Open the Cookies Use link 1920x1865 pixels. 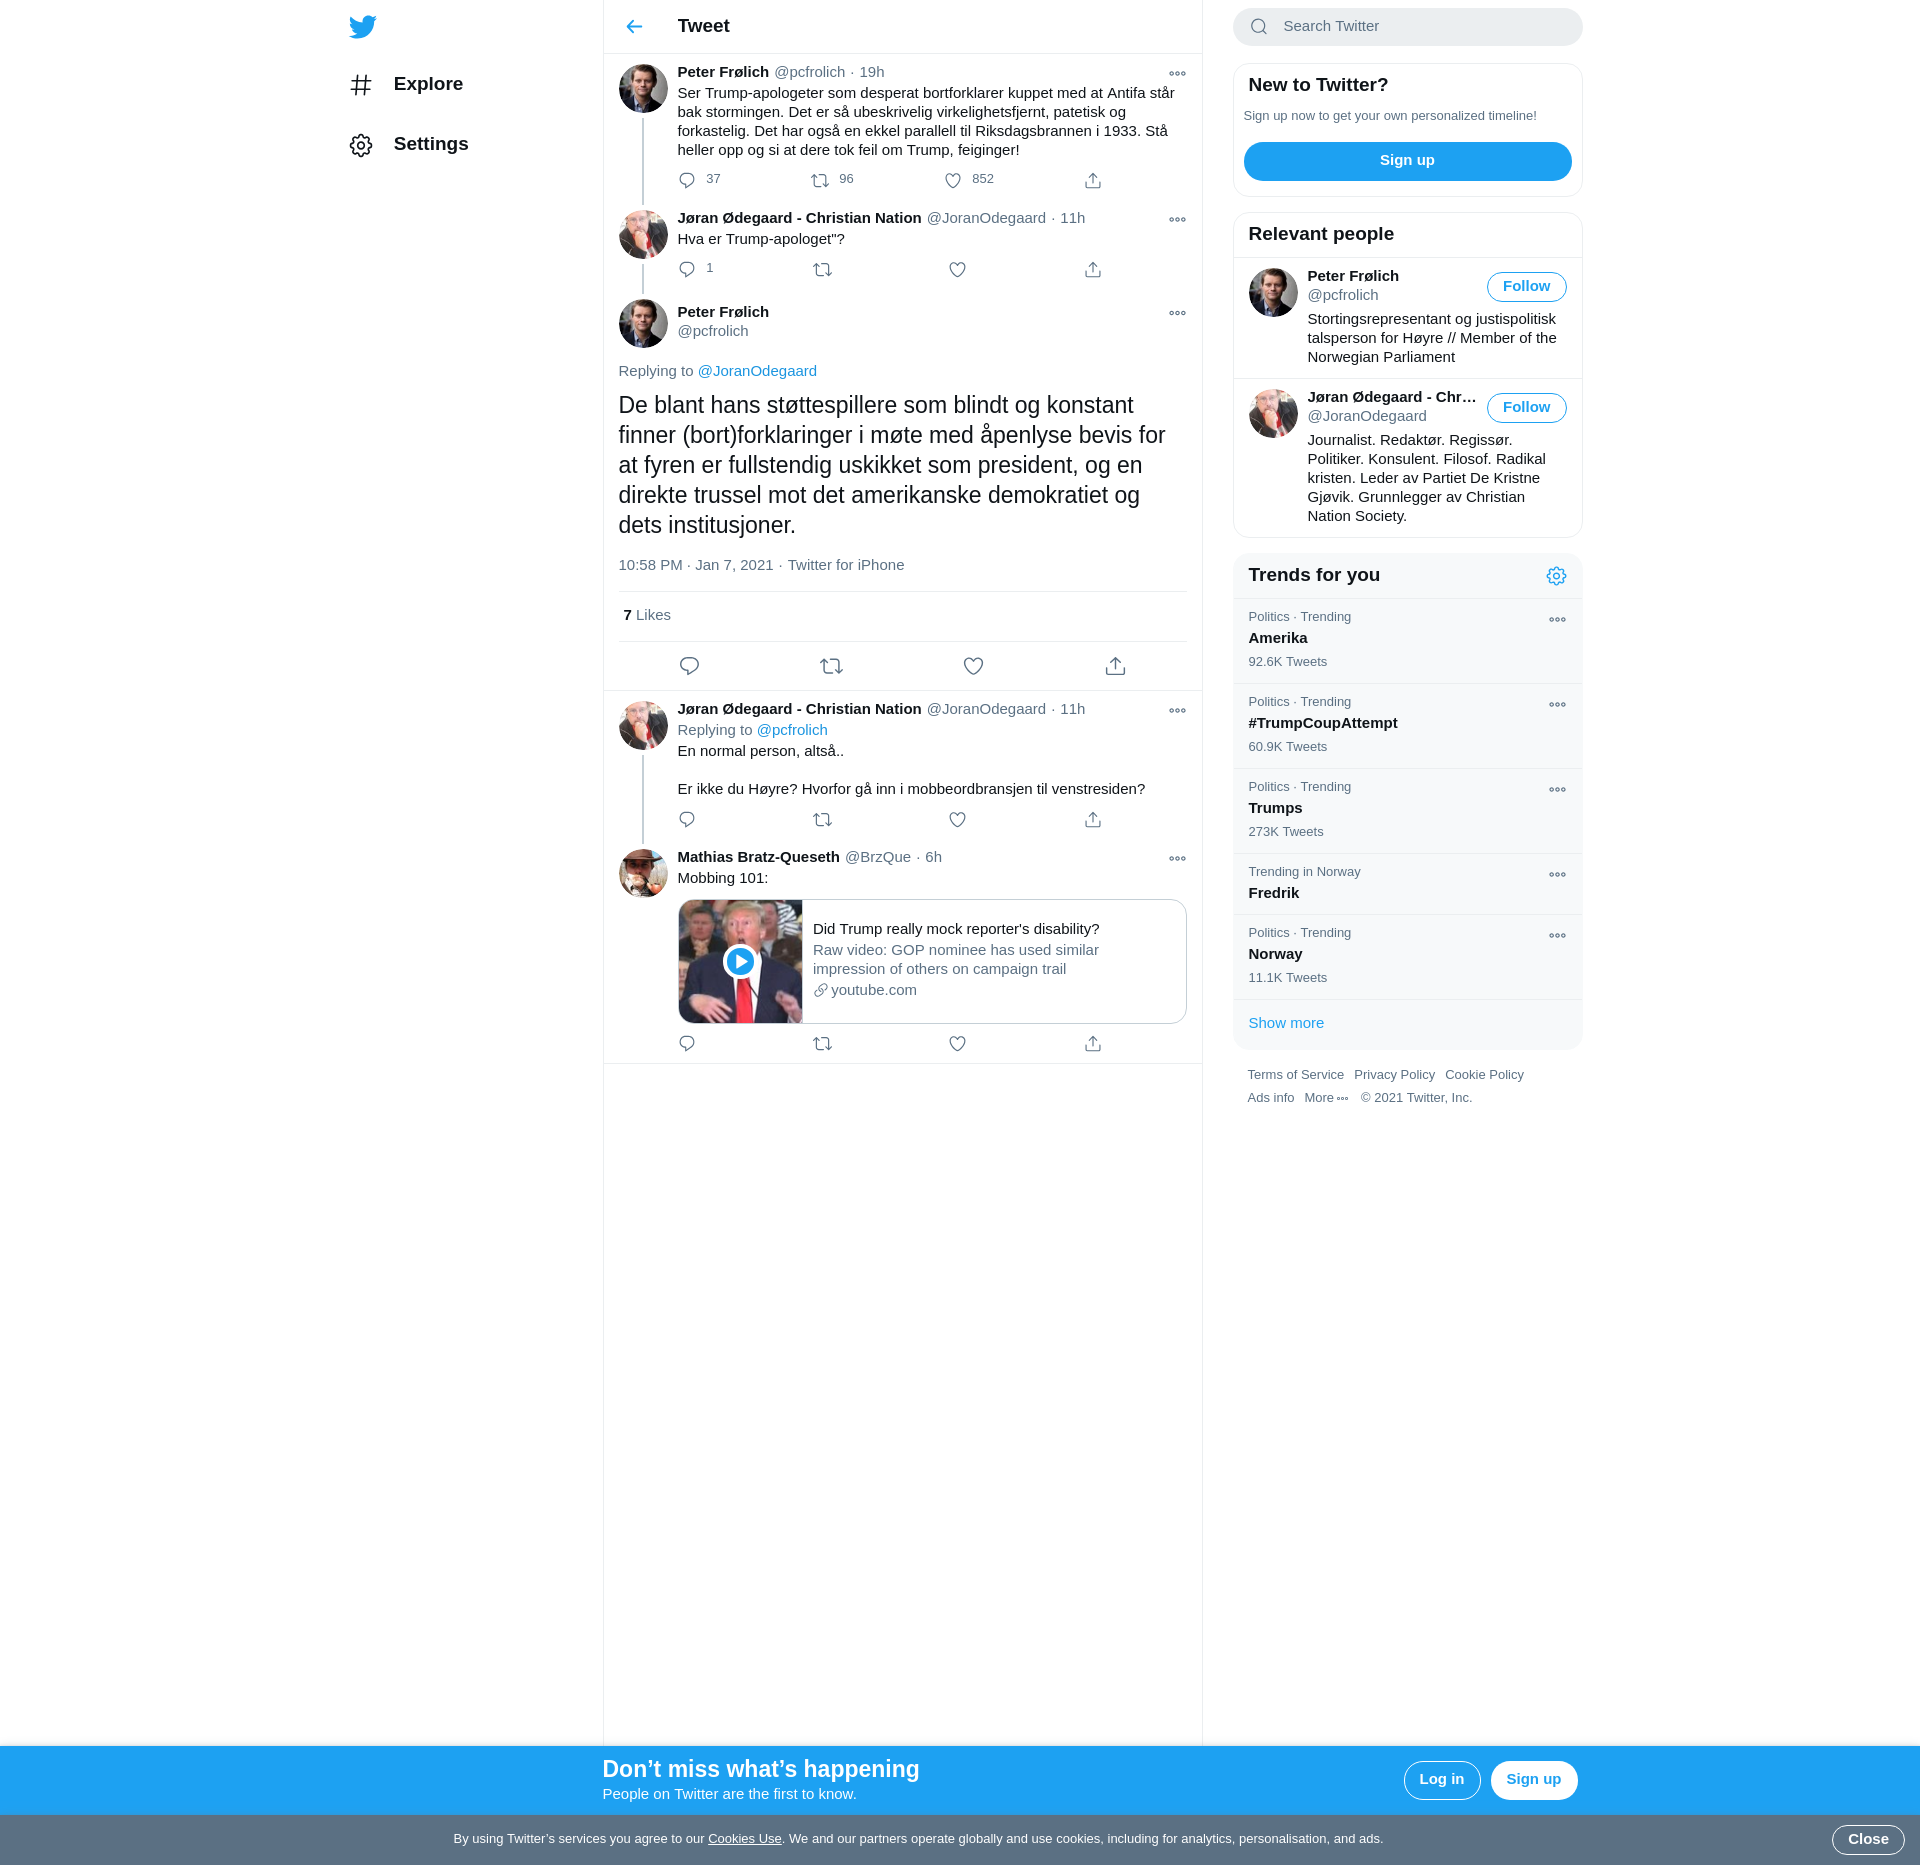pyautogui.click(x=744, y=1839)
